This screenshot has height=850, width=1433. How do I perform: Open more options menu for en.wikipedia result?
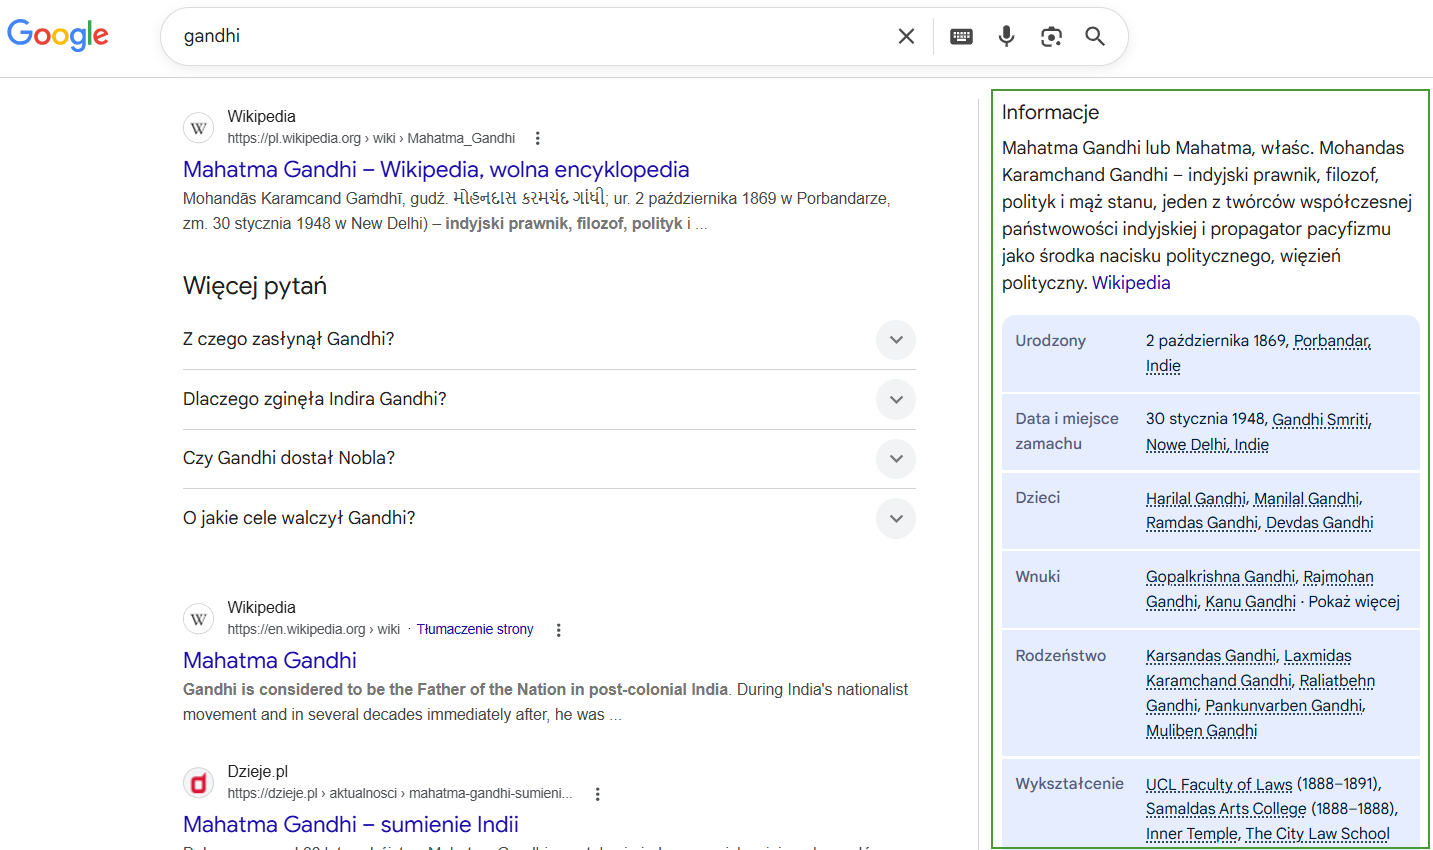559,630
